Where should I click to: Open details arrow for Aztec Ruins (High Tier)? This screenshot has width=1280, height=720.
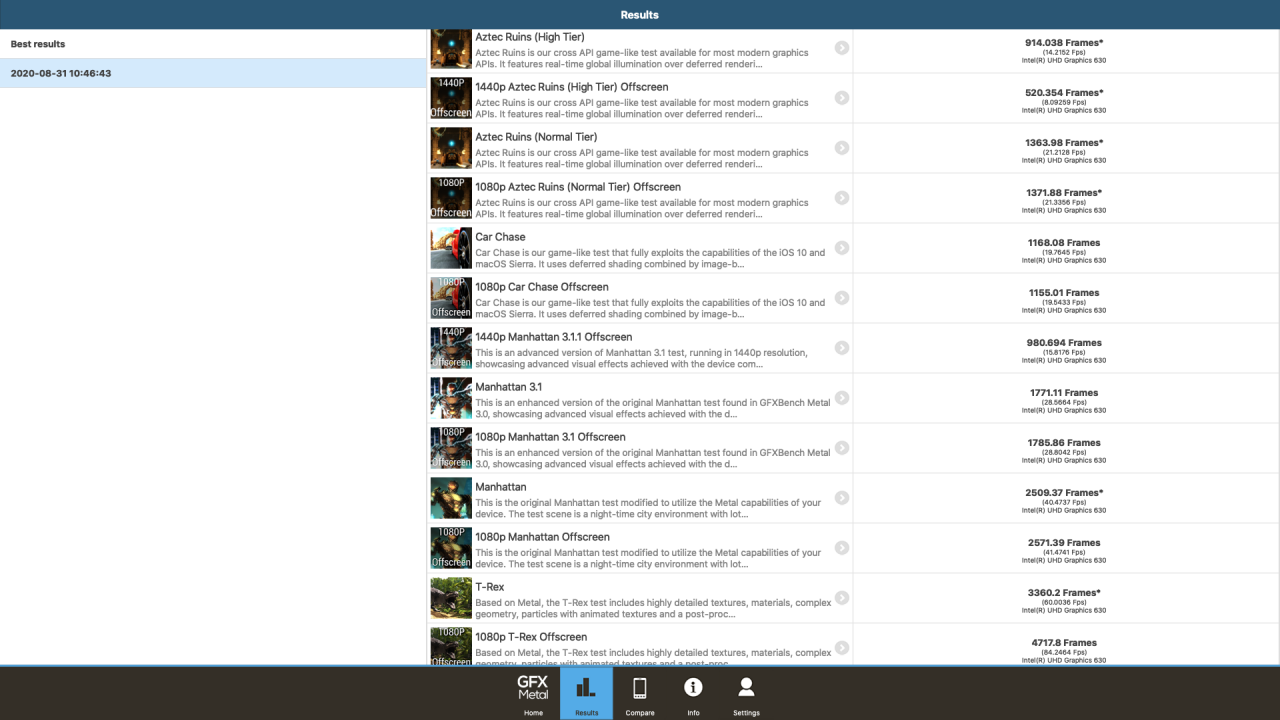(x=842, y=48)
